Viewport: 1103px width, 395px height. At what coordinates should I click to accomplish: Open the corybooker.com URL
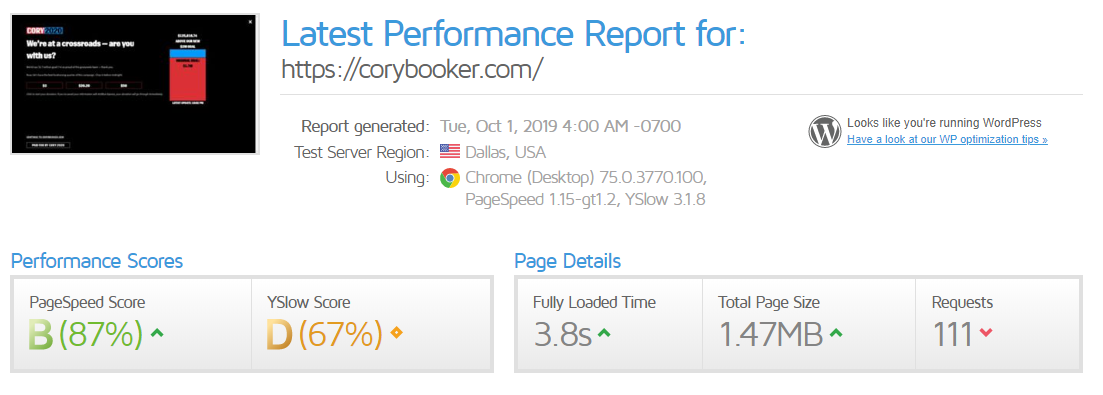412,70
